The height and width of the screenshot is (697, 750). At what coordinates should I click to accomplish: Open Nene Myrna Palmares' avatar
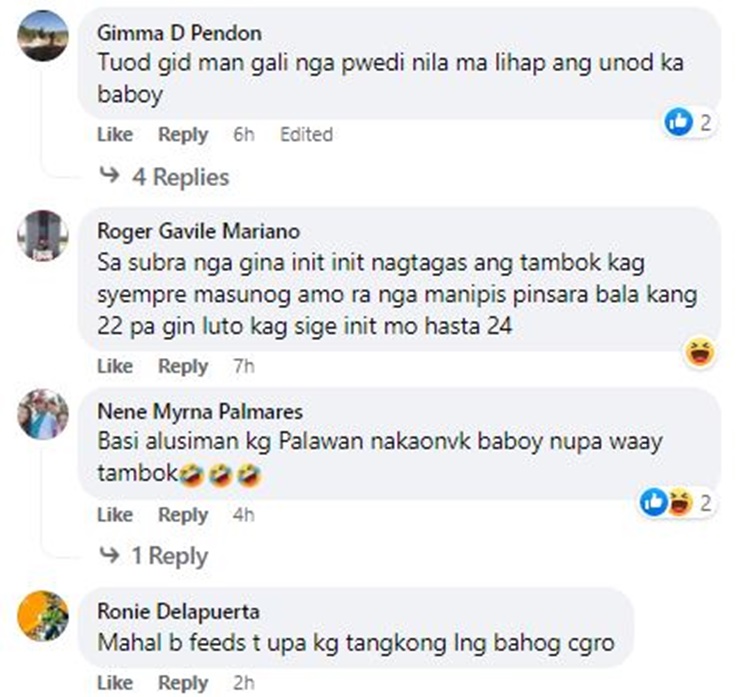43,414
